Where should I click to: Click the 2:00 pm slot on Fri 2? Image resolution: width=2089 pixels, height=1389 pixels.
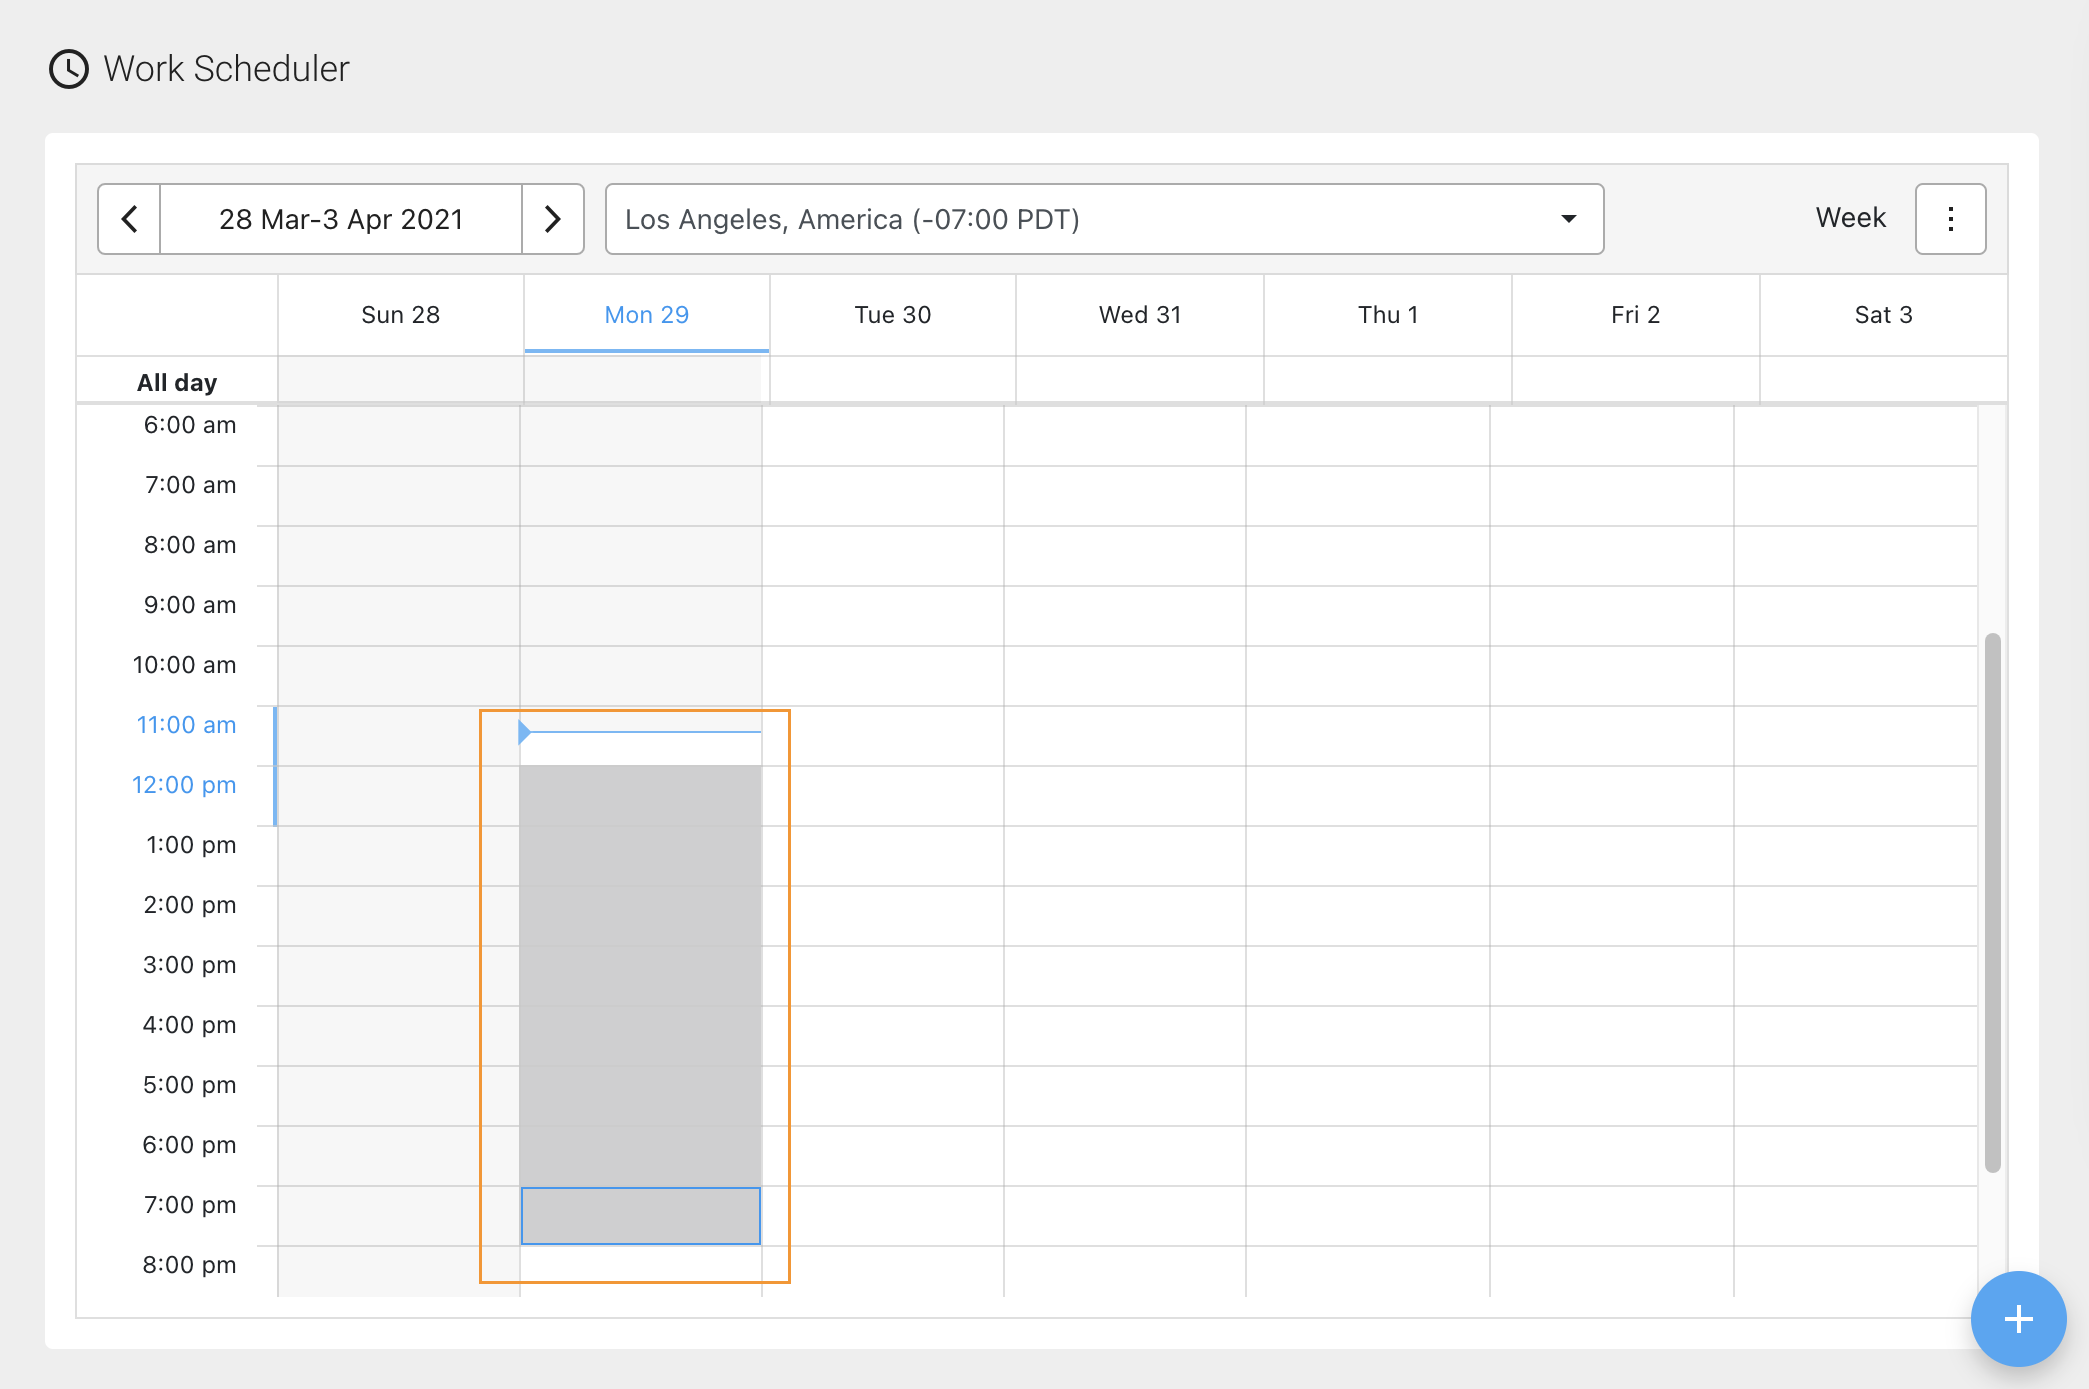pos(1612,916)
